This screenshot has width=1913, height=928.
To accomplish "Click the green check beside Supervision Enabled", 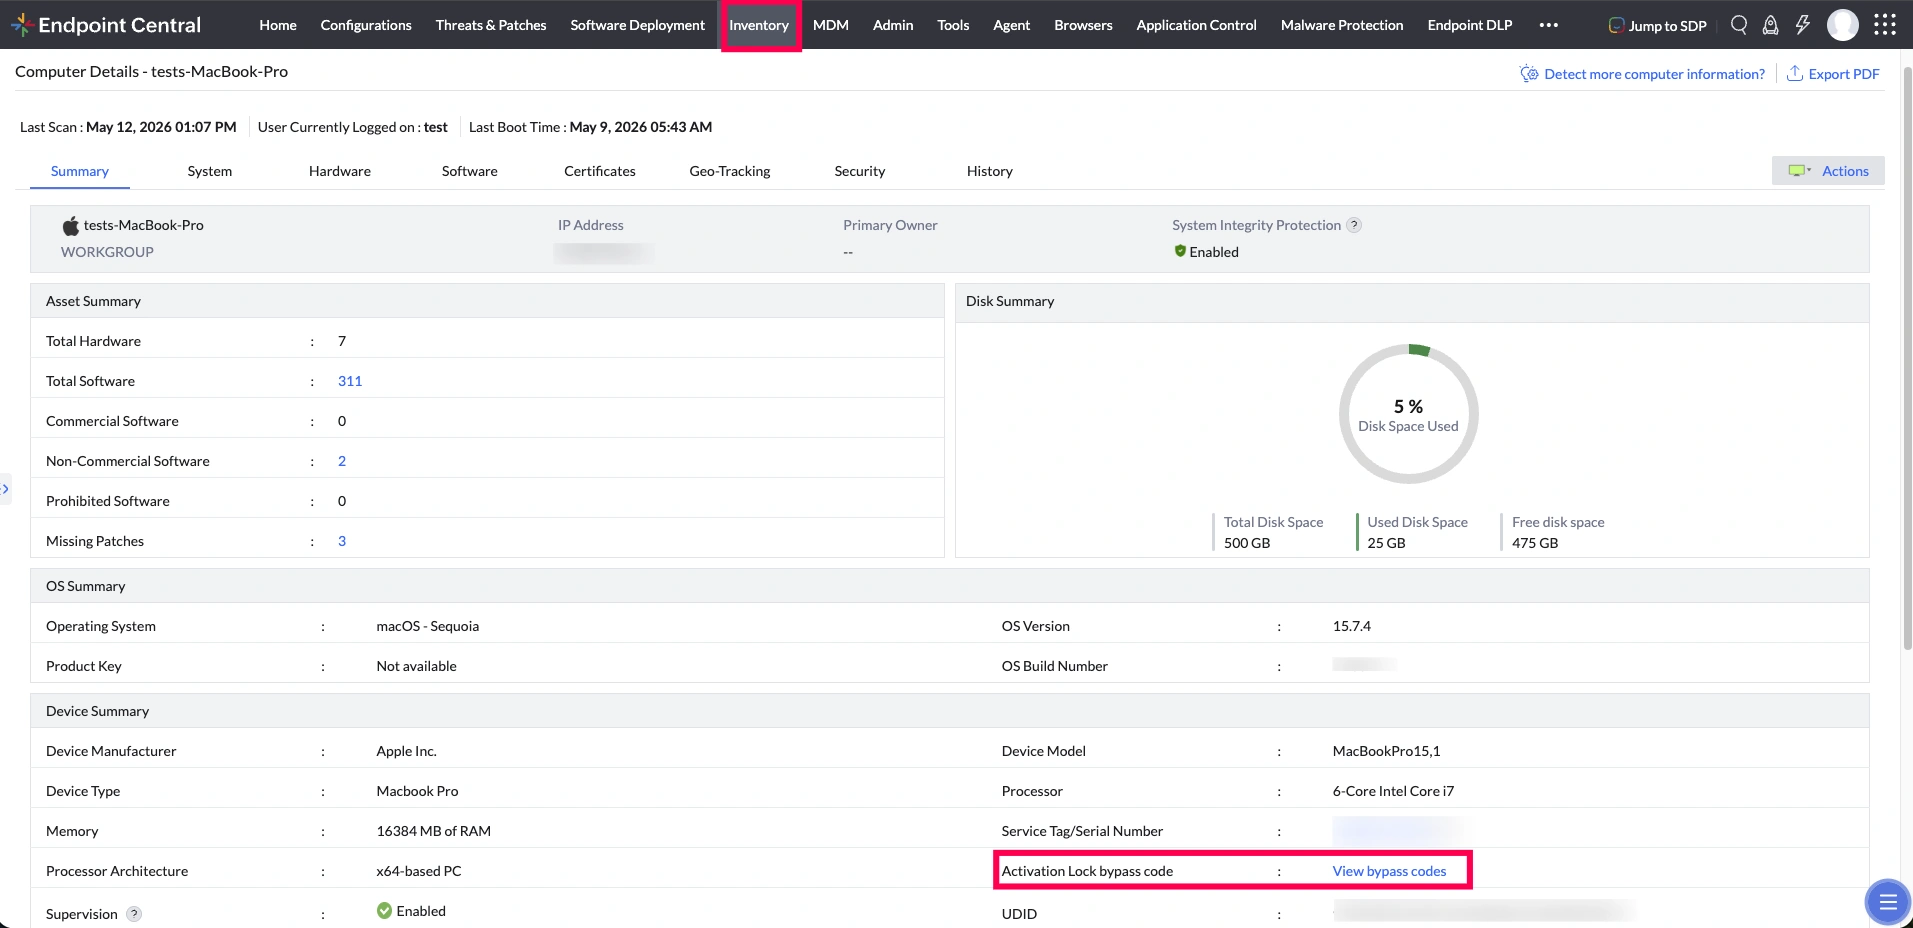I will pyautogui.click(x=384, y=910).
